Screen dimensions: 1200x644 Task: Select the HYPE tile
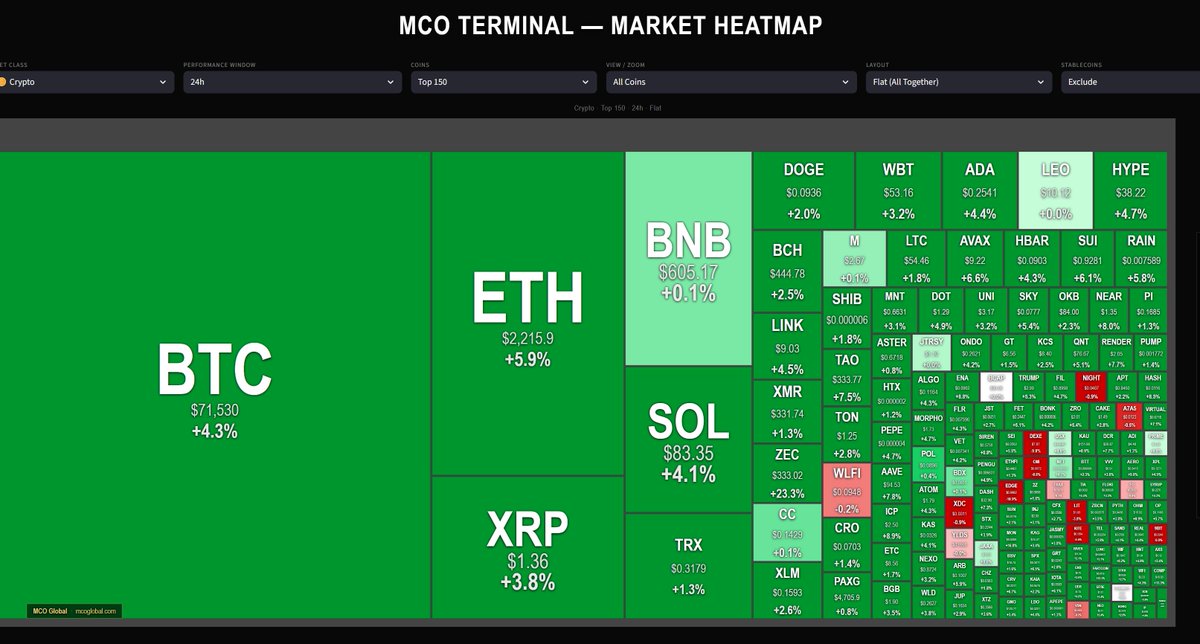click(x=1130, y=190)
